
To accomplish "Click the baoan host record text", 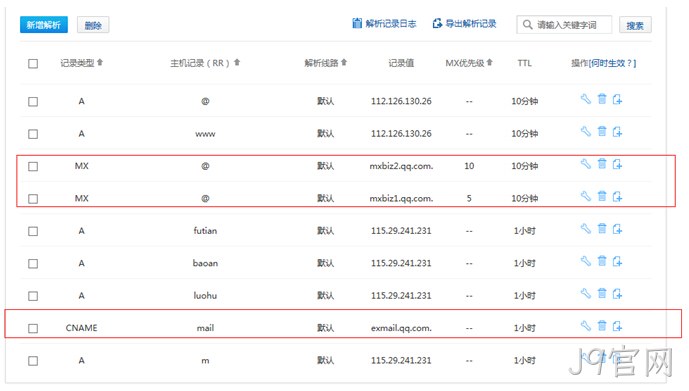I will pyautogui.click(x=205, y=263).
